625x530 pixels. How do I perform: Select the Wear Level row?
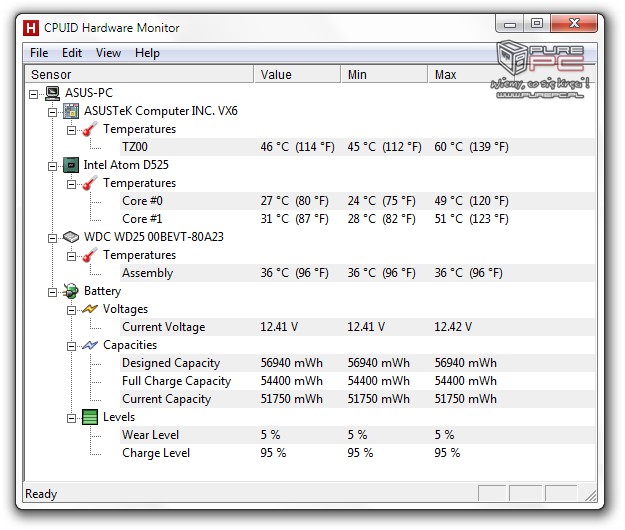(x=358, y=435)
